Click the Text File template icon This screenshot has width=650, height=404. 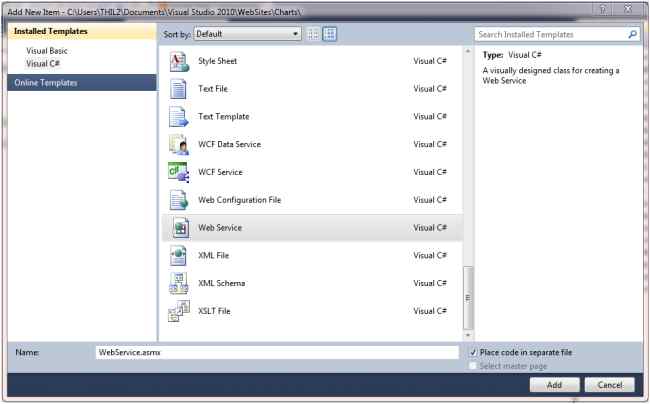pyautogui.click(x=178, y=89)
